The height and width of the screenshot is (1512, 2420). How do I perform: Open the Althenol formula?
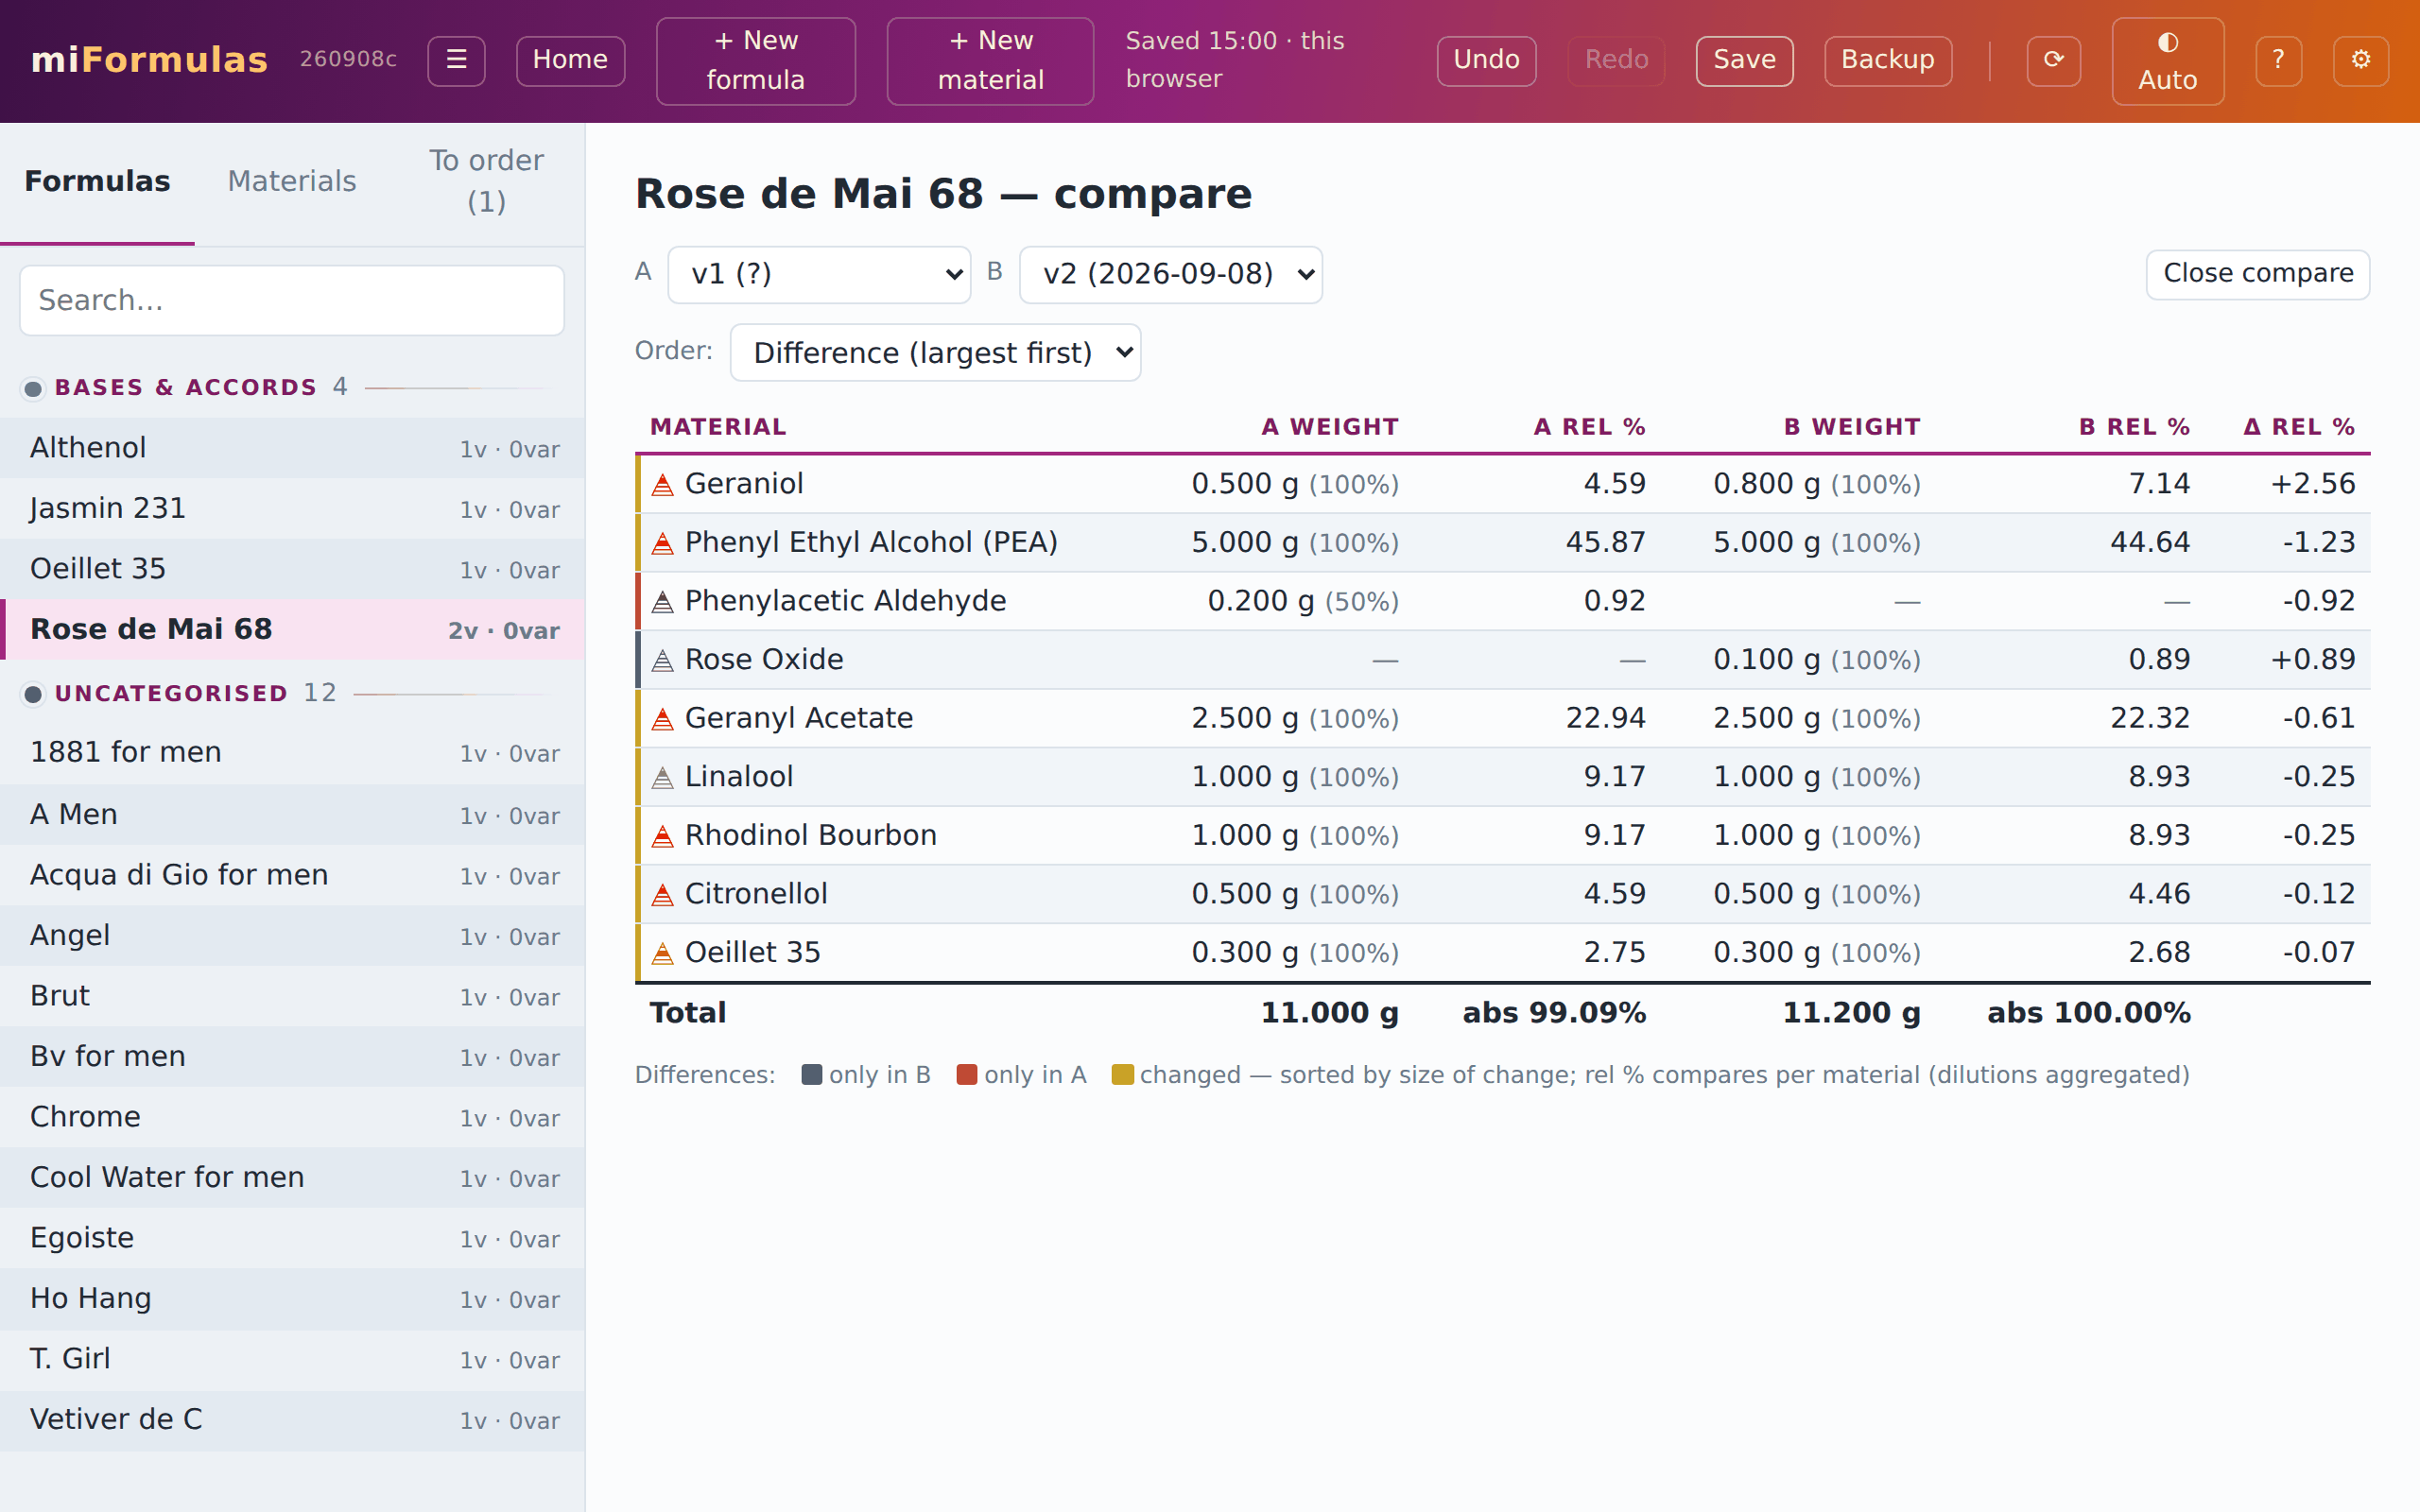tap(292, 448)
